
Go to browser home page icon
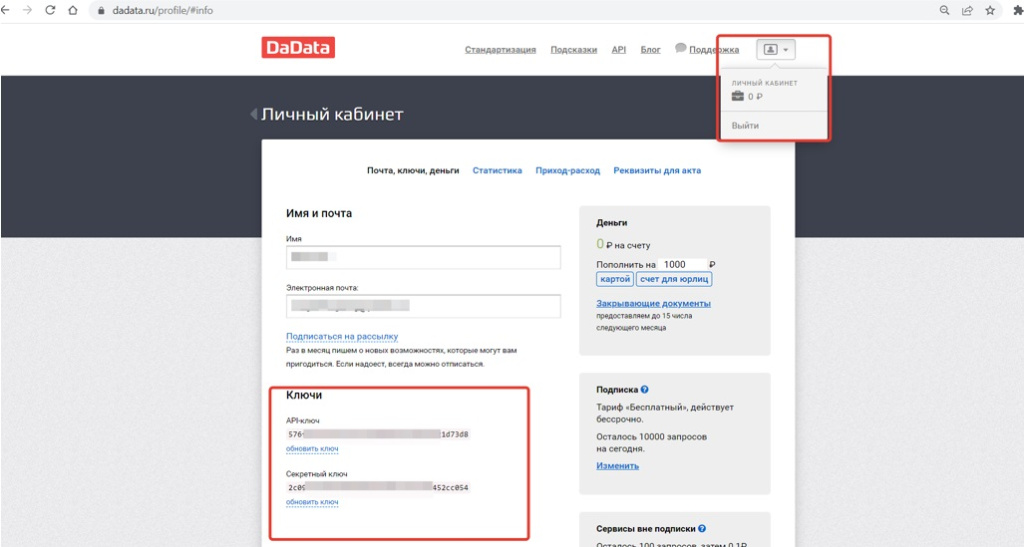[x=72, y=10]
